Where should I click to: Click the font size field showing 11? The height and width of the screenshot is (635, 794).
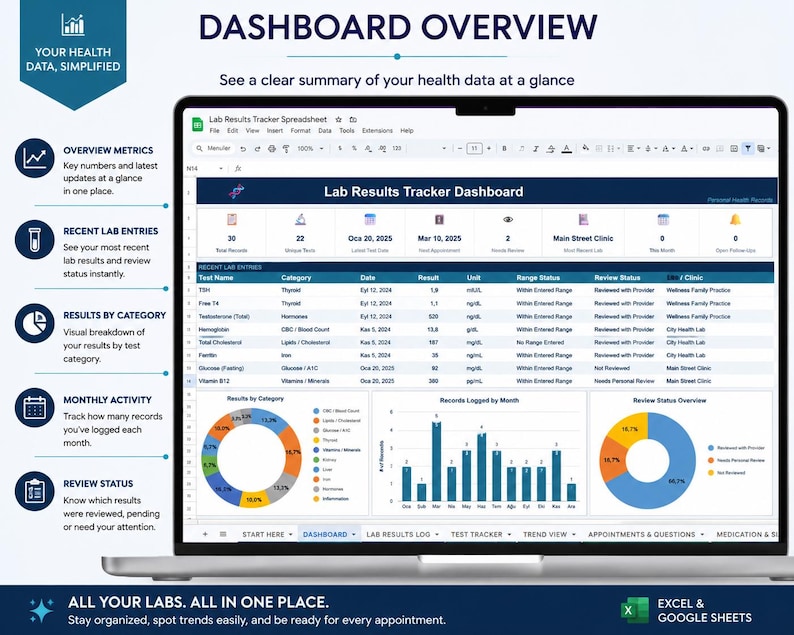474,148
